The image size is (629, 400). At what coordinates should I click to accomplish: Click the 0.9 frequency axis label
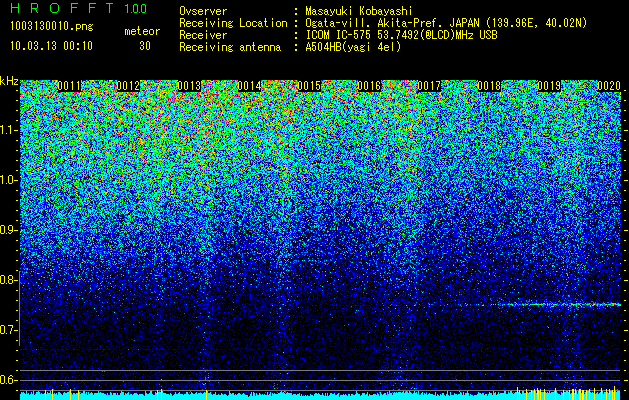click(x=9, y=230)
